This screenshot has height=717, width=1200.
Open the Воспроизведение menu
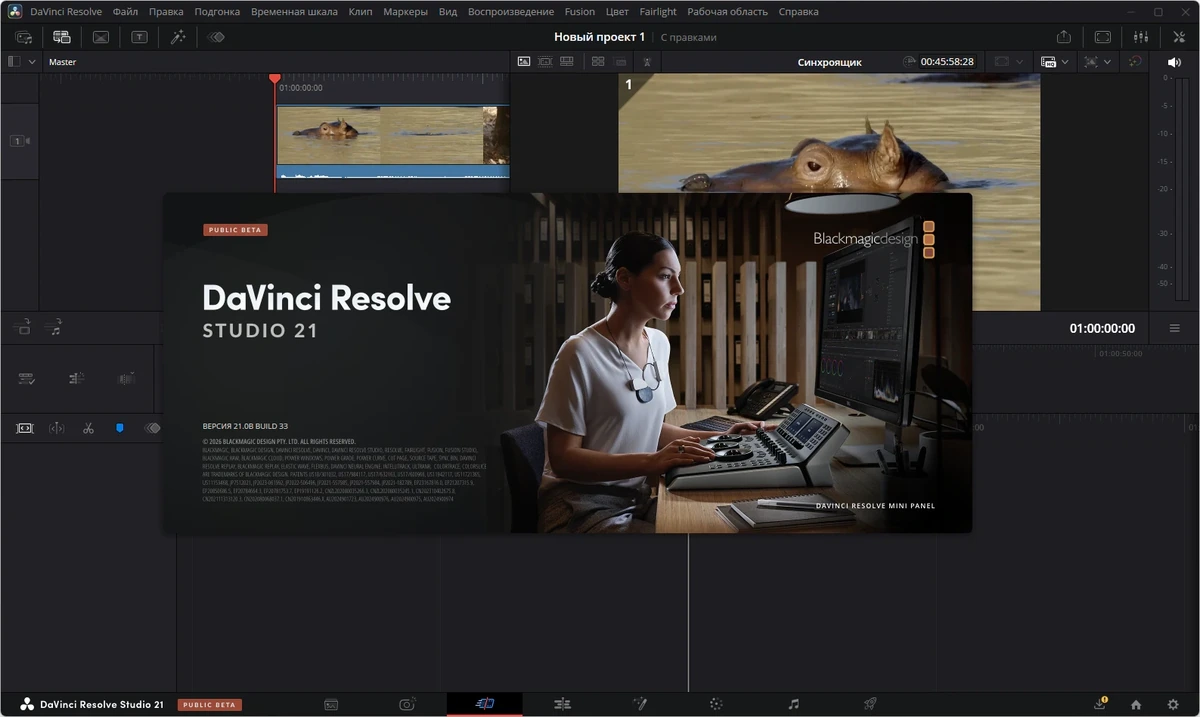pos(510,12)
